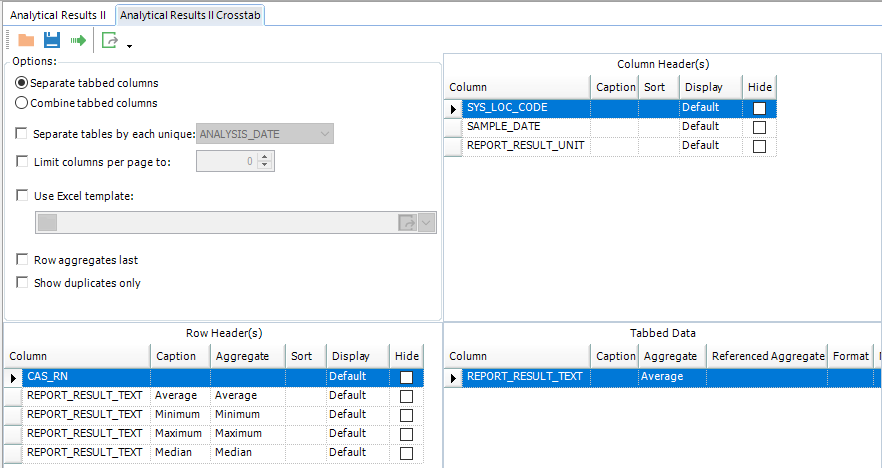Click the green export icon in toolbar
882x468 pixels.
click(109, 40)
